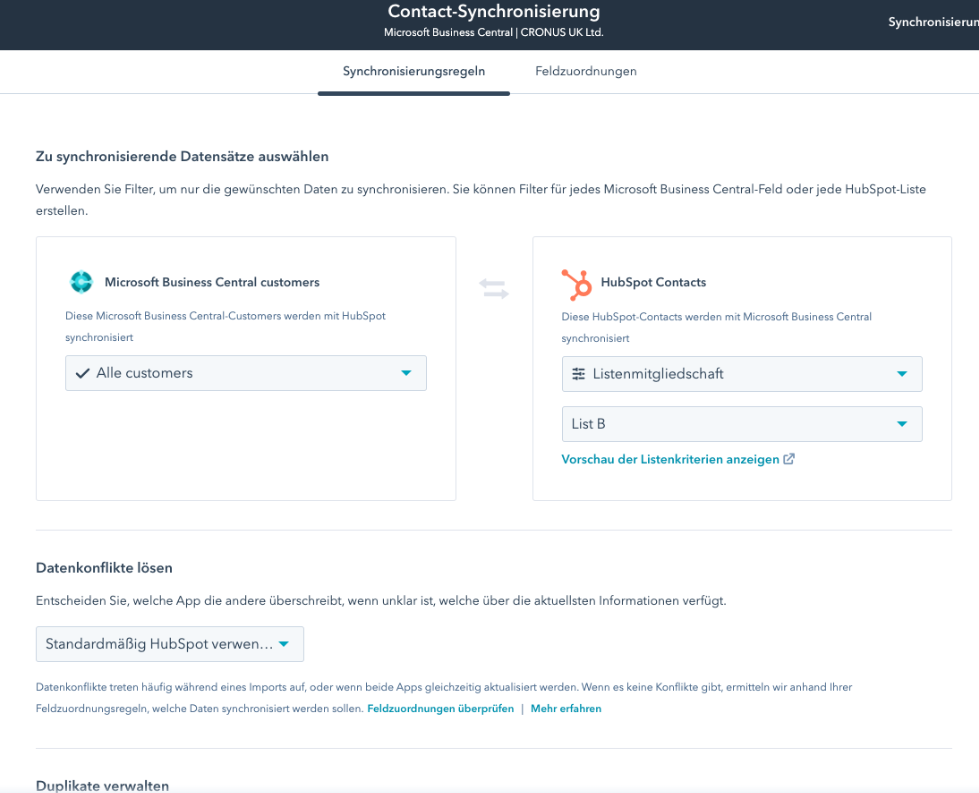Click the Microsoft Business Central logo icon
The height and width of the screenshot is (793, 979).
(81, 282)
